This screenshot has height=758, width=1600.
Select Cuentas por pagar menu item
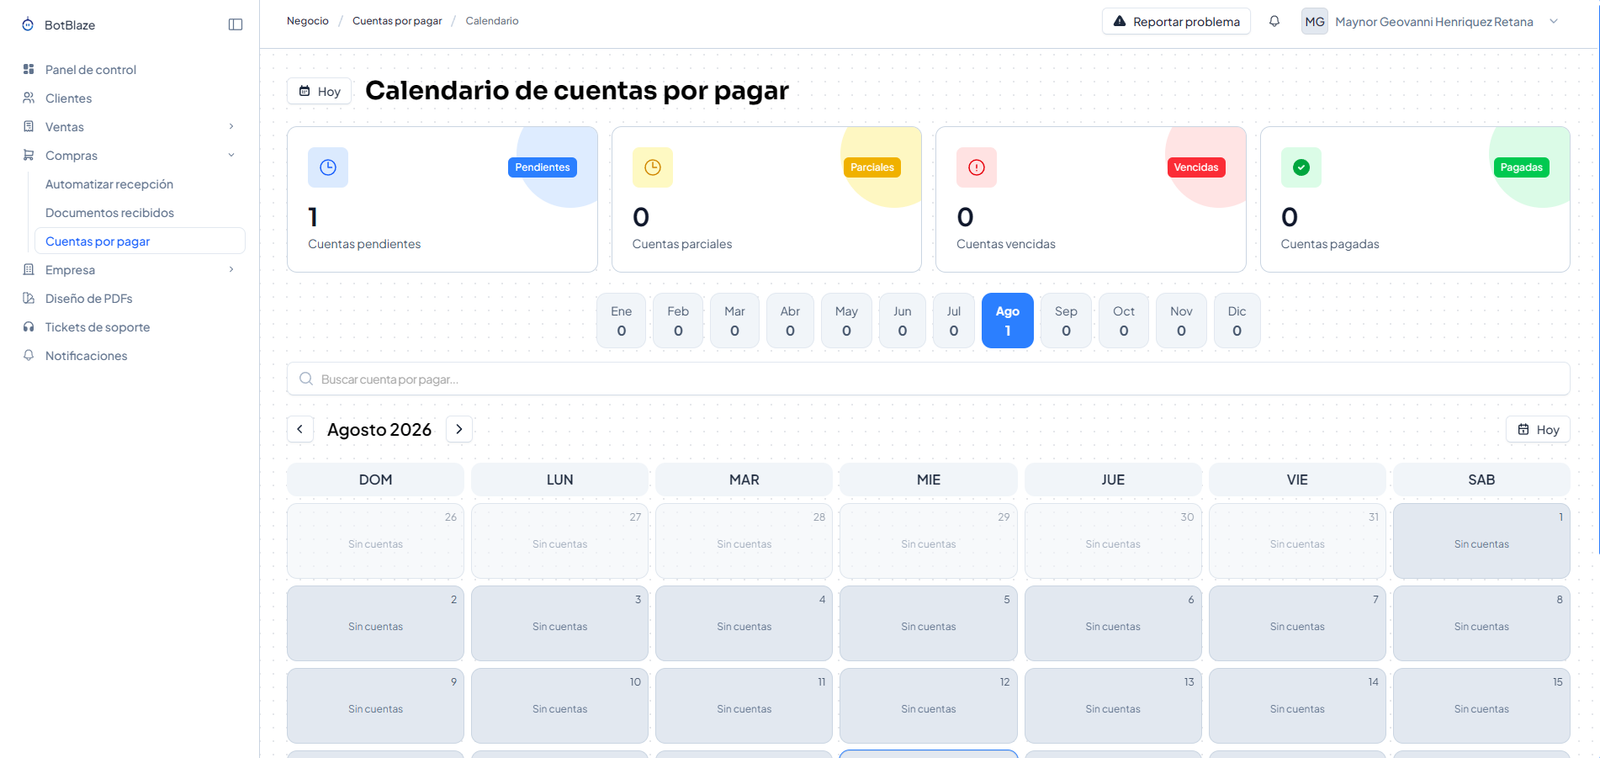coord(140,241)
